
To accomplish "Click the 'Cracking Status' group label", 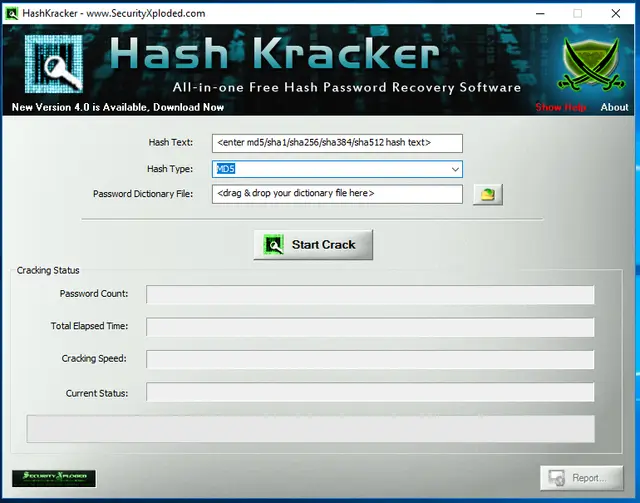I will click(x=48, y=270).
